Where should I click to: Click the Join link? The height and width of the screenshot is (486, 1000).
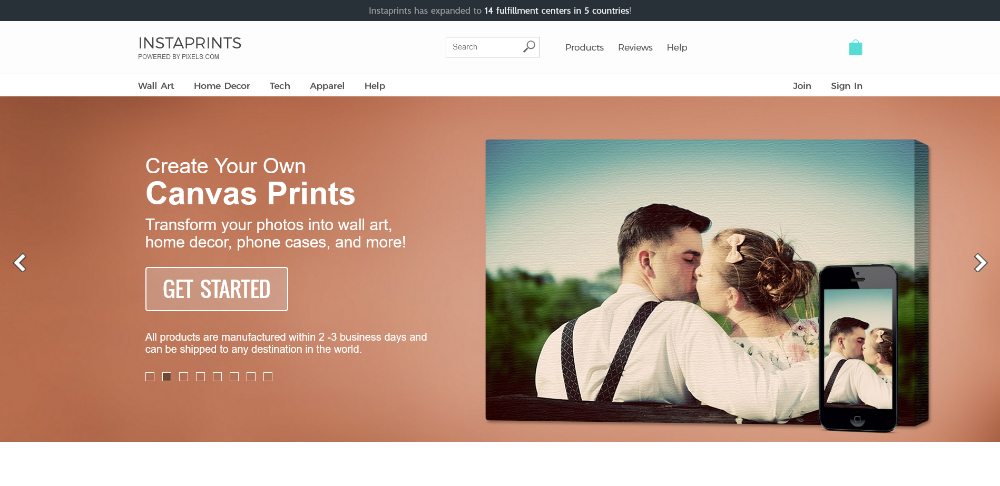pos(802,86)
